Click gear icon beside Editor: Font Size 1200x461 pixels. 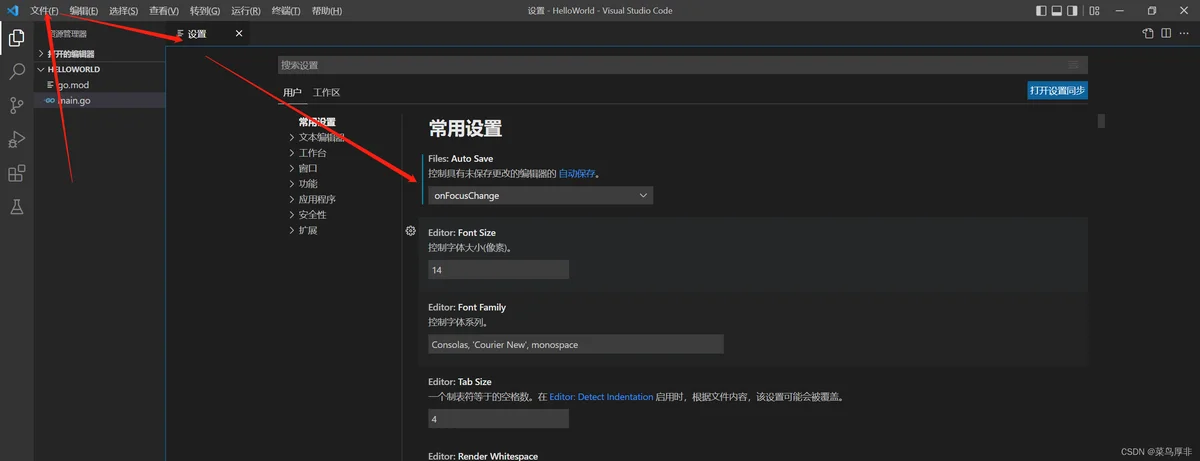point(410,230)
